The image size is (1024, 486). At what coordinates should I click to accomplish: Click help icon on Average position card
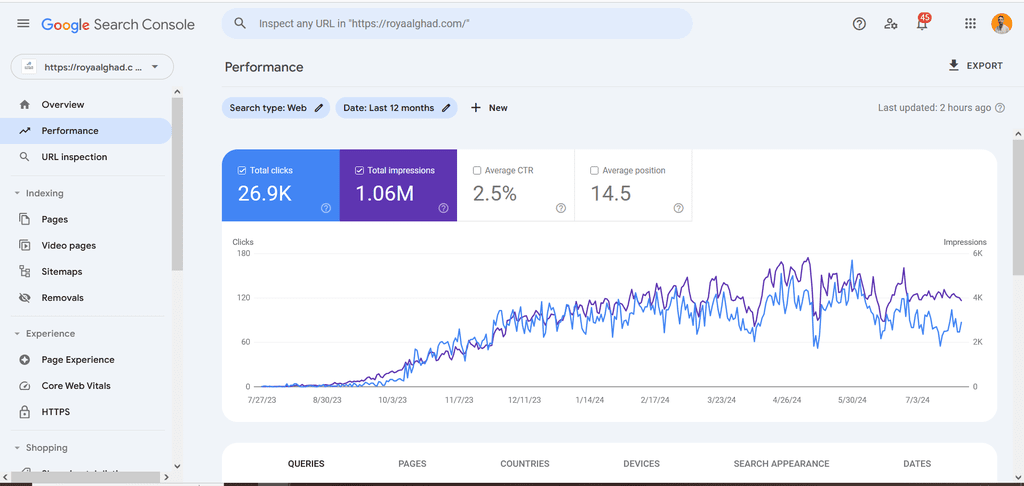click(x=679, y=208)
